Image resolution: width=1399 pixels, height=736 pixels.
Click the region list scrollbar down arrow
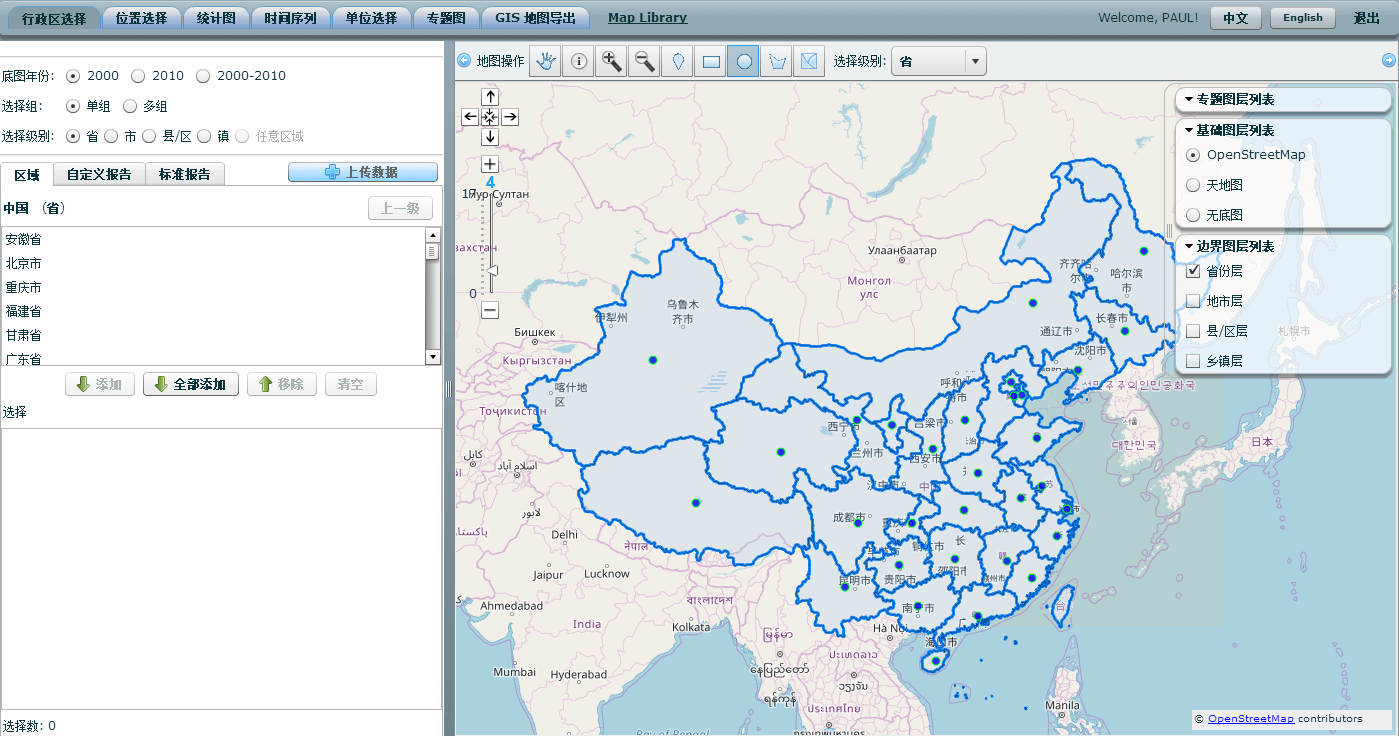[x=432, y=357]
